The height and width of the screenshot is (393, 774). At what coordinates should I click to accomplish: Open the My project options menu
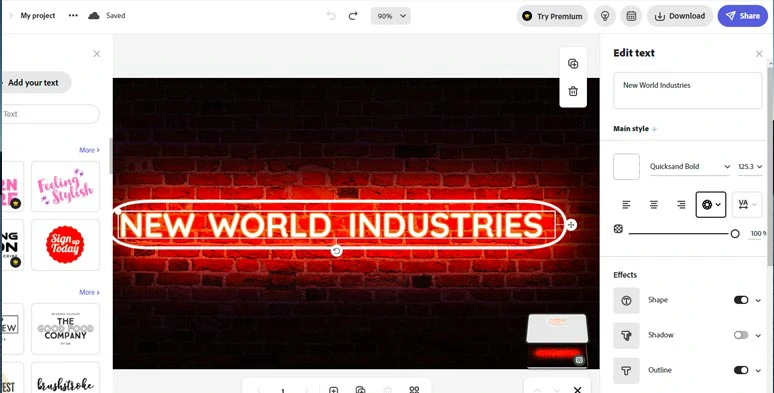pyautogui.click(x=73, y=15)
